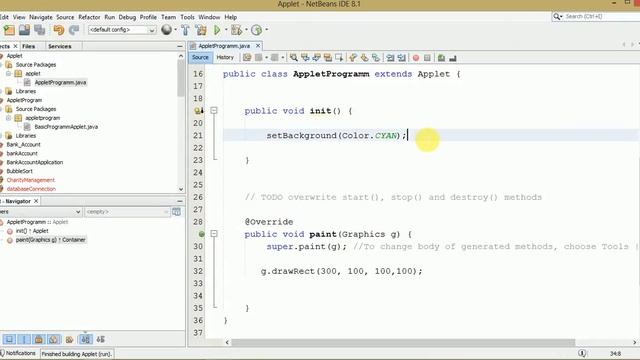Image resolution: width=640 pixels, height=360 pixels.
Task: Open the Tools menu
Action: pyautogui.click(x=187, y=17)
